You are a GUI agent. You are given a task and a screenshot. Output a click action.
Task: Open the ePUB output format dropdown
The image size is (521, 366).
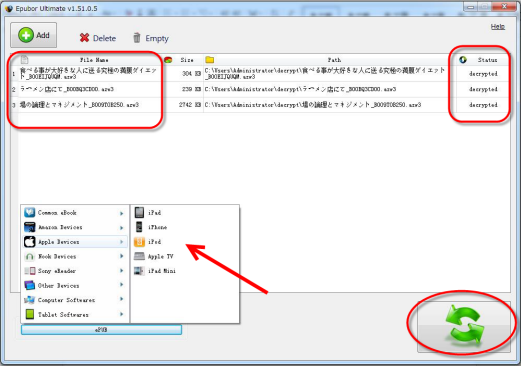tap(101, 330)
